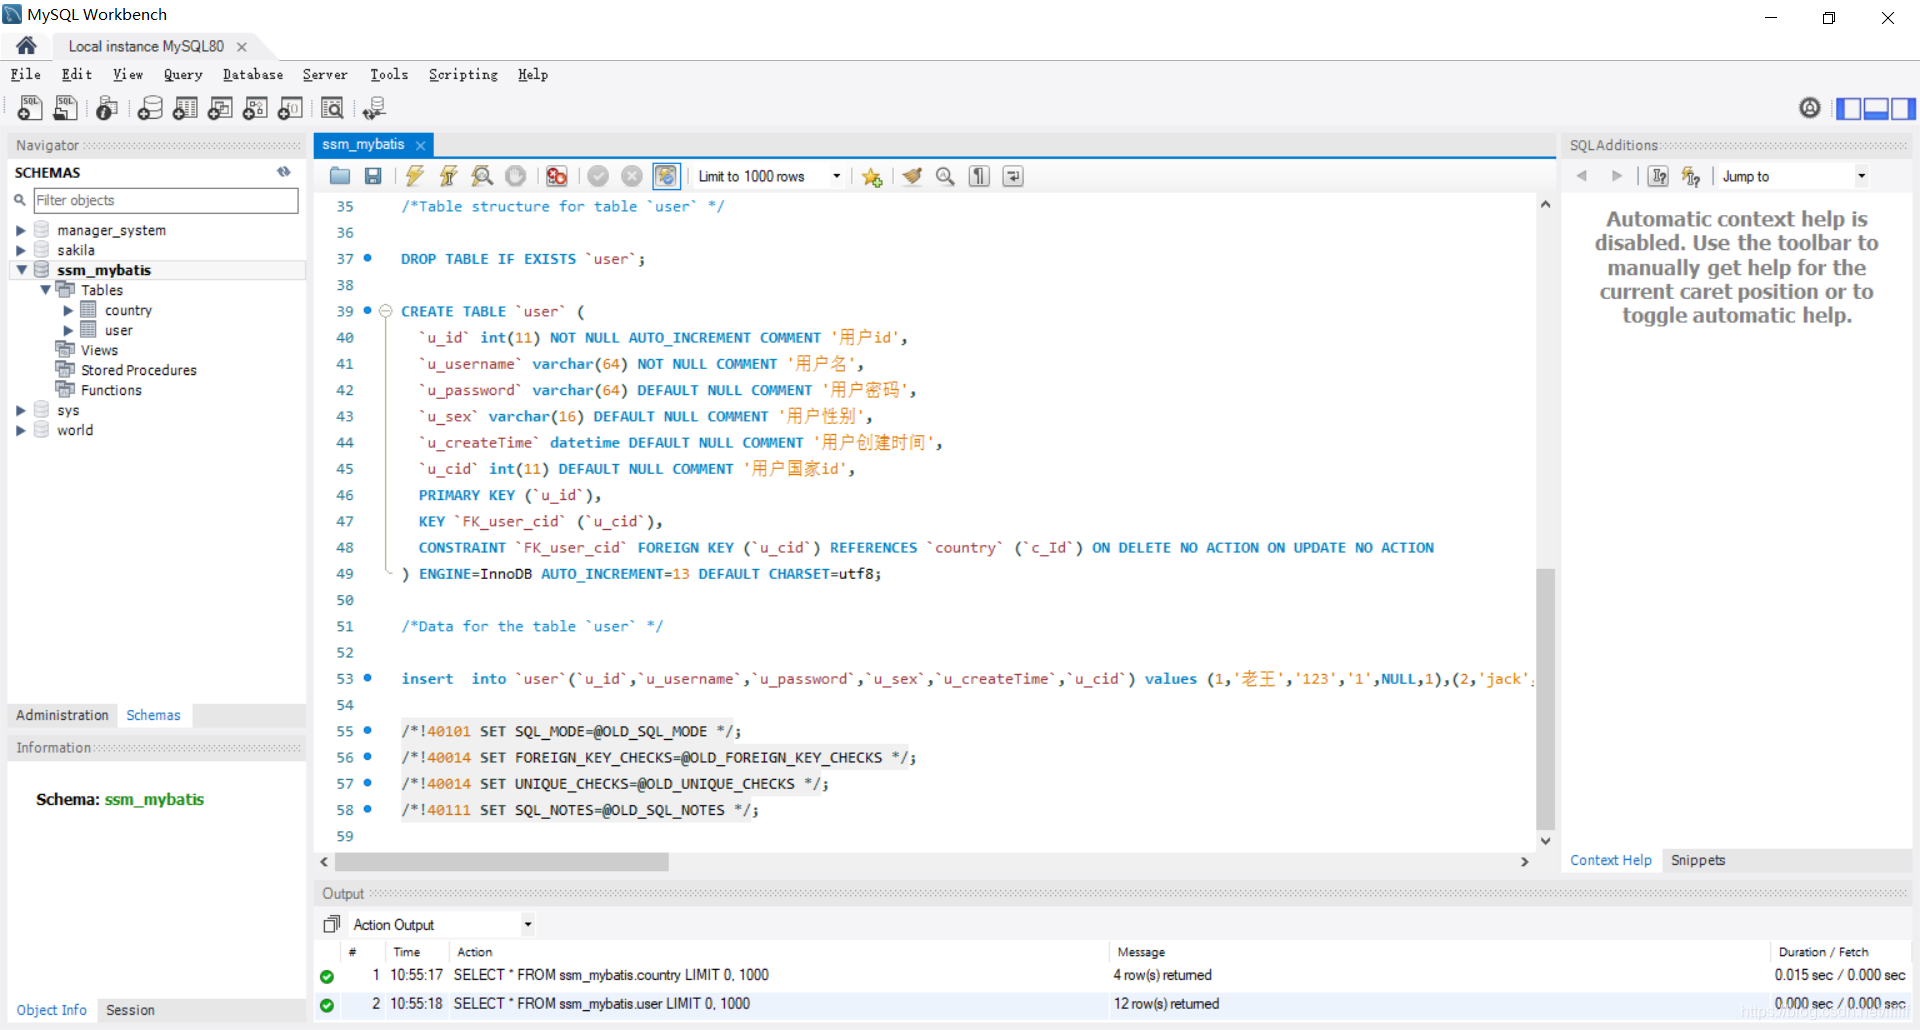Viewport: 1920px width, 1030px height.
Task: Click the editor horizontal scrollbar thumb
Action: coord(502,862)
